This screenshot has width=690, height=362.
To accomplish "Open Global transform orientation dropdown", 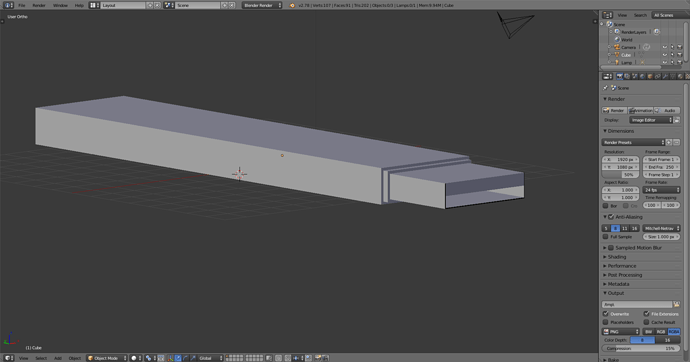I will (210, 358).
